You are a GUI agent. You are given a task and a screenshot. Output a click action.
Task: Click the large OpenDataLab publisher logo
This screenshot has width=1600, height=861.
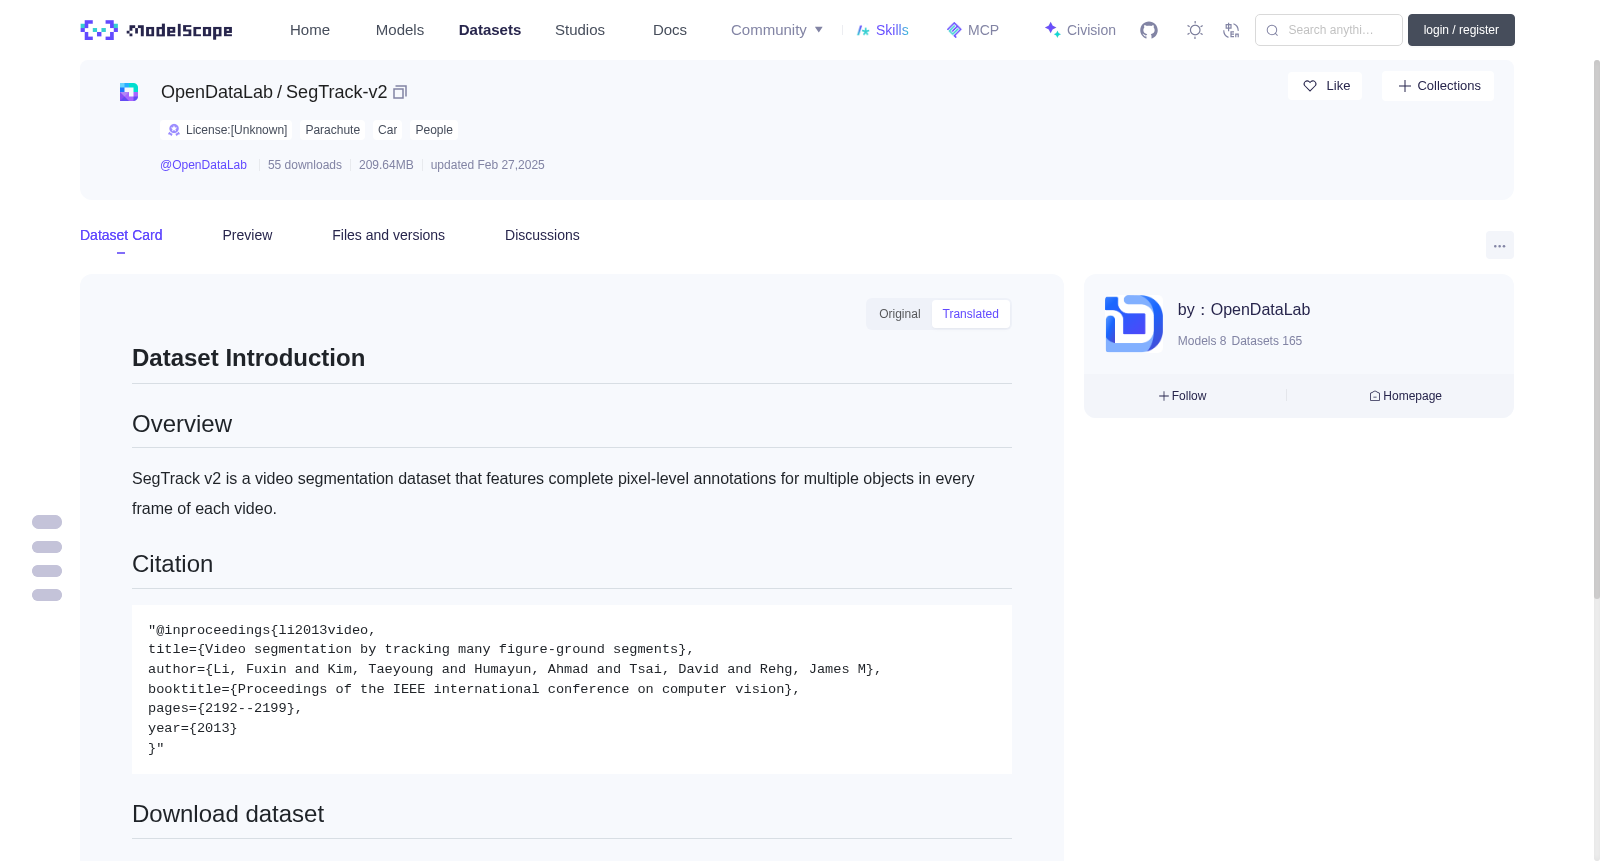coord(1134,324)
